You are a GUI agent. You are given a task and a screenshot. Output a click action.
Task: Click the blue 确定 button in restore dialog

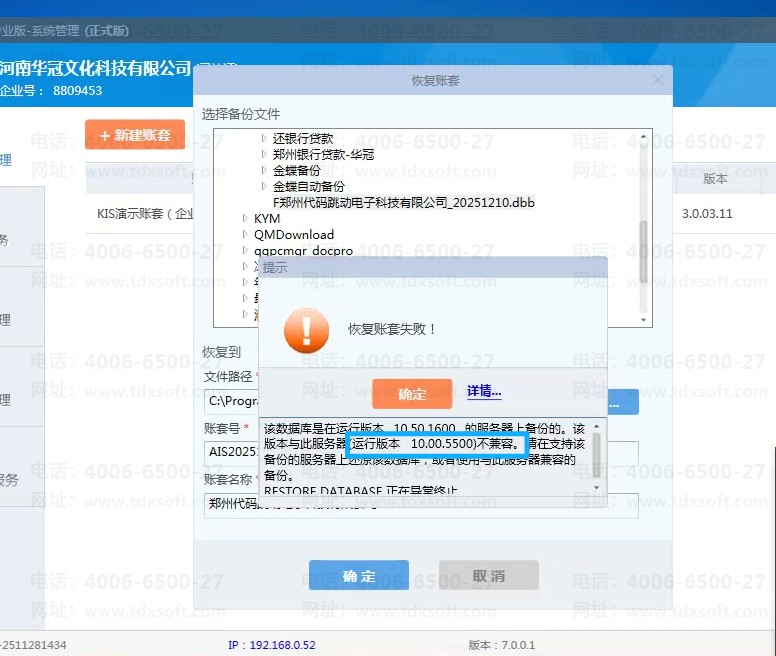(x=358, y=576)
